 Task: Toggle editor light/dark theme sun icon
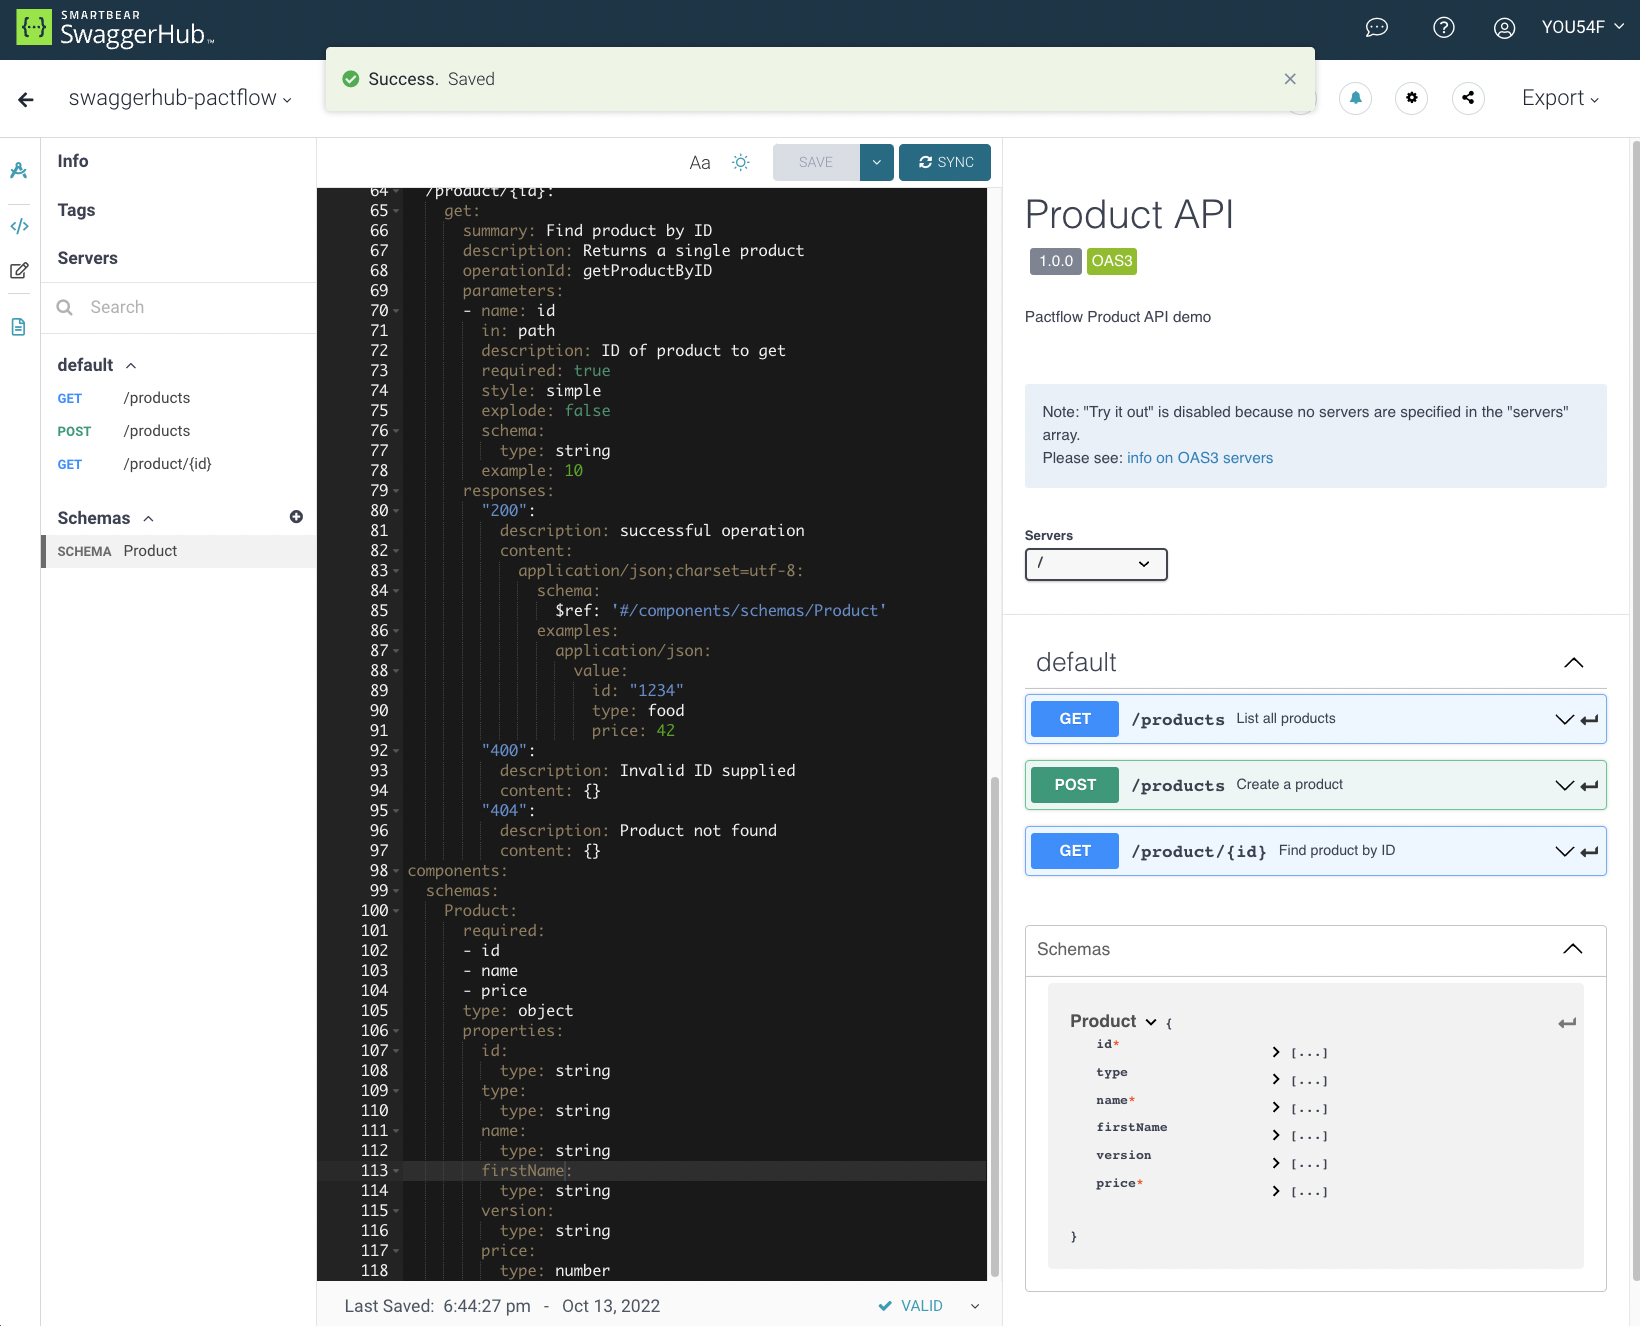click(740, 162)
